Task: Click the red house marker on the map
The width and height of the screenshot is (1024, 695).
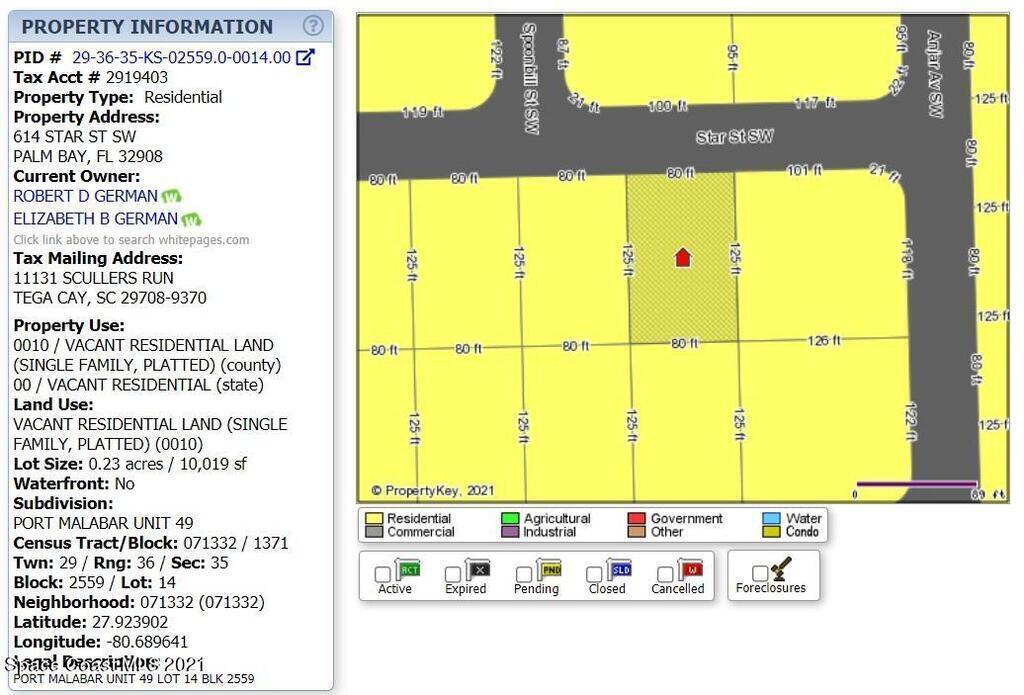Action: pyautogui.click(x=682, y=258)
